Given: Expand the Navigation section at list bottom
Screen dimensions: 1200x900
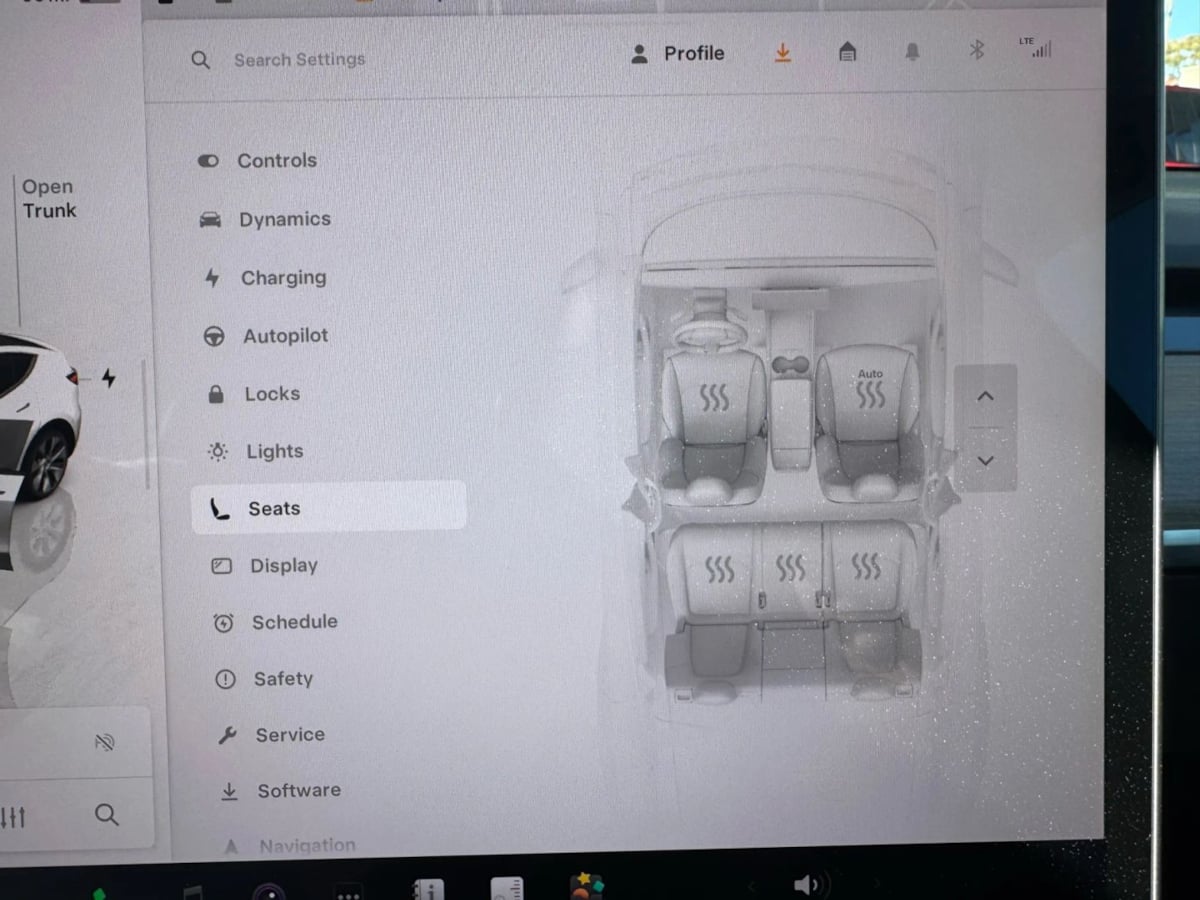Looking at the screenshot, I should pos(306,843).
